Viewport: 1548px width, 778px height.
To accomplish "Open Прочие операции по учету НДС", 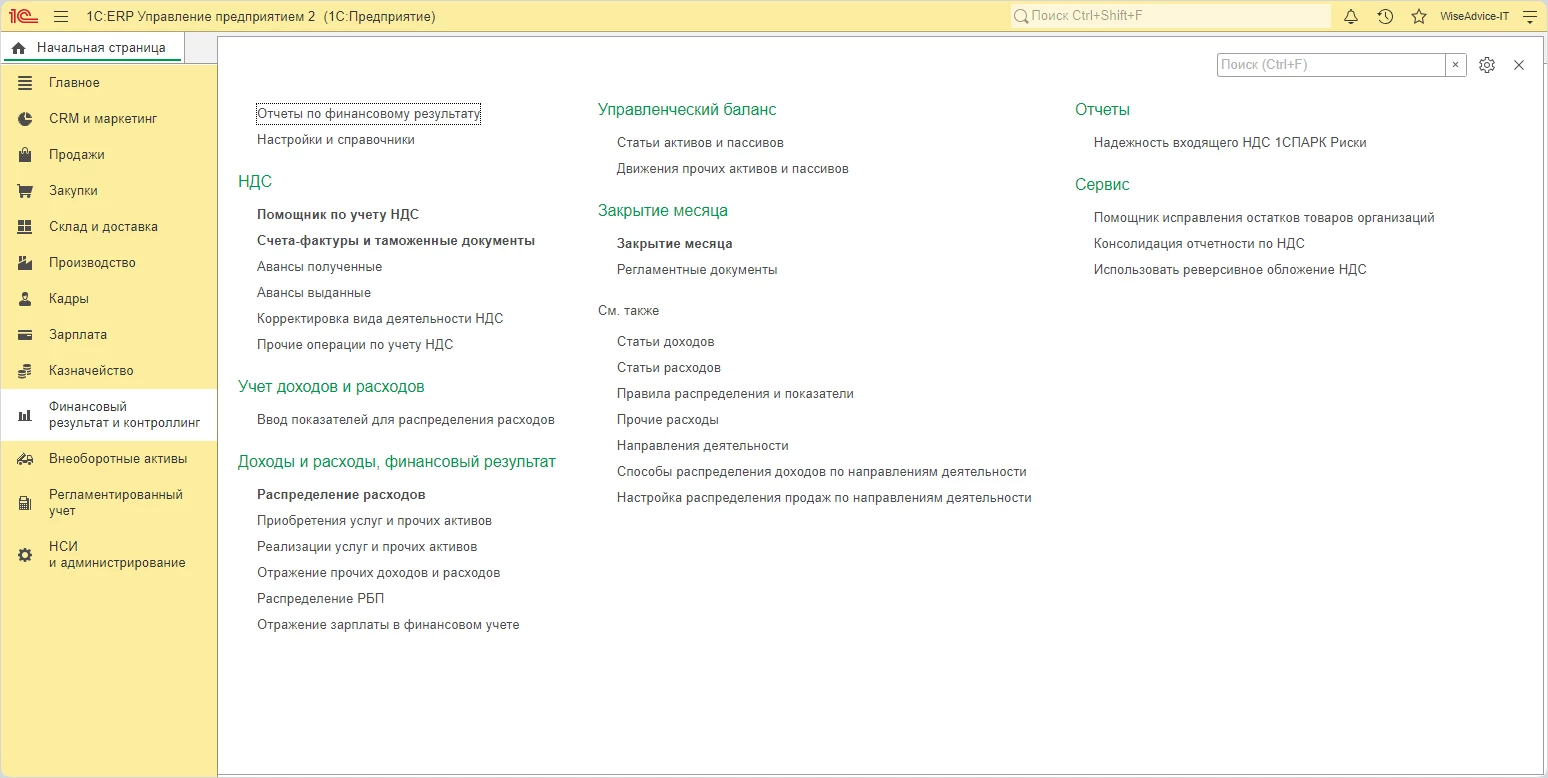I will pyautogui.click(x=355, y=345).
